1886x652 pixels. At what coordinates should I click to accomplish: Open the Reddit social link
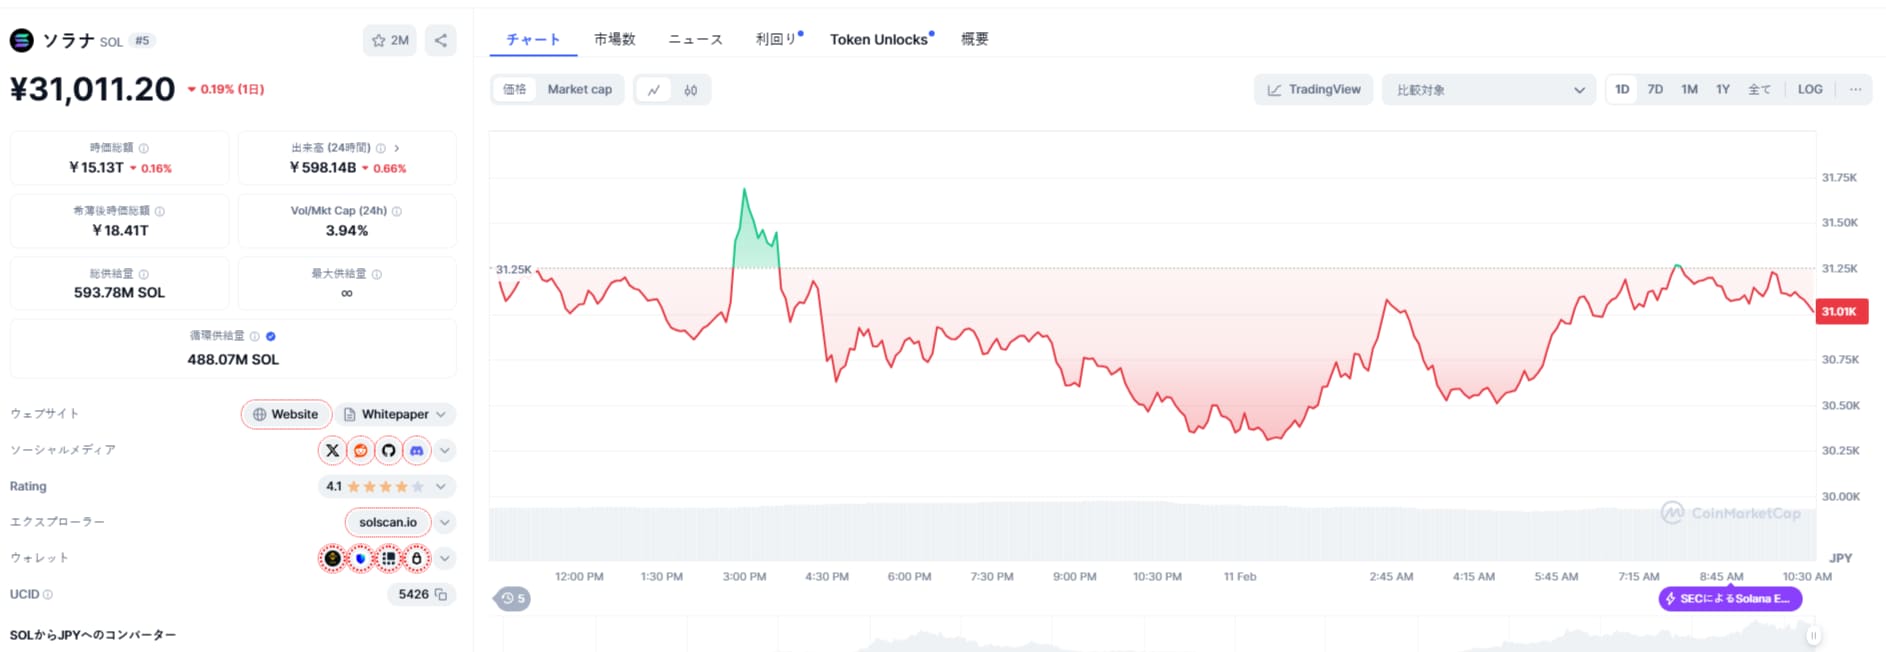(x=361, y=450)
